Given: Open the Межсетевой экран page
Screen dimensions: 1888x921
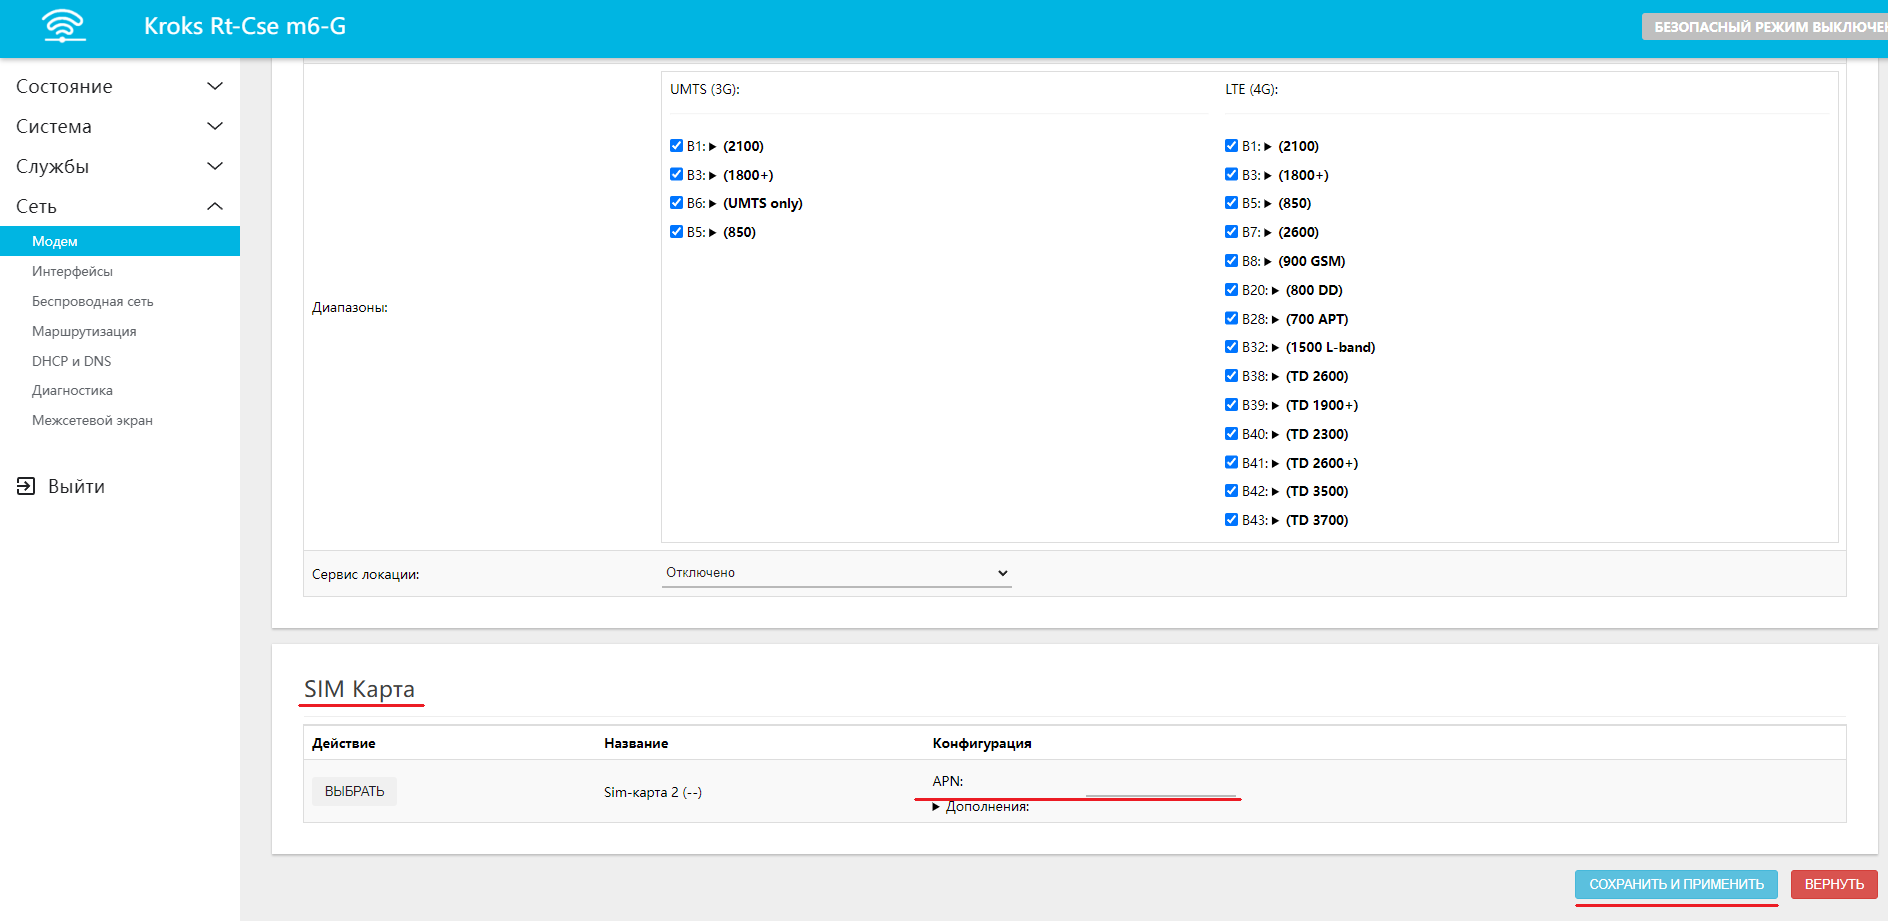Looking at the screenshot, I should click(92, 420).
